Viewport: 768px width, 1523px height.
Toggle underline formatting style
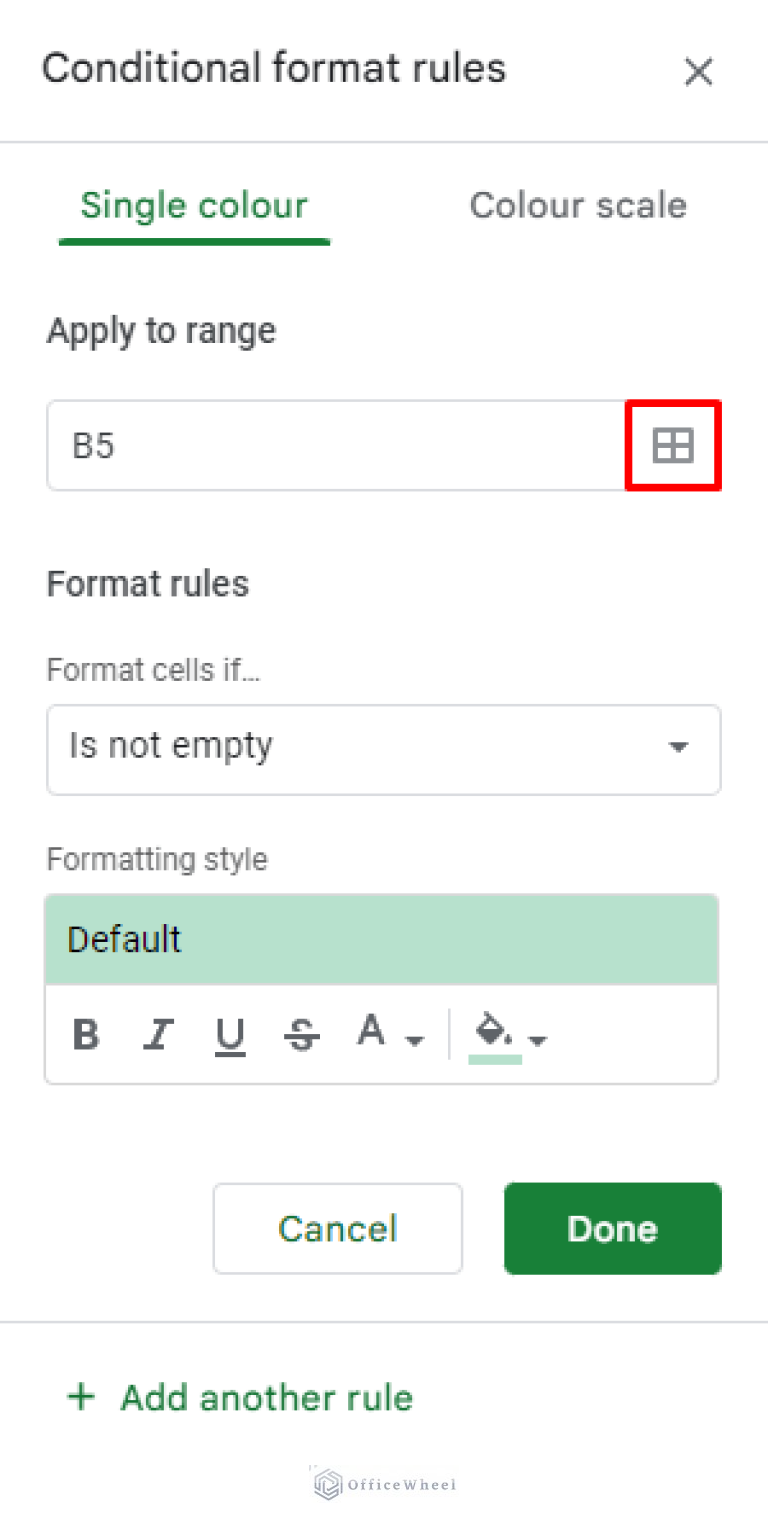pyautogui.click(x=230, y=1034)
